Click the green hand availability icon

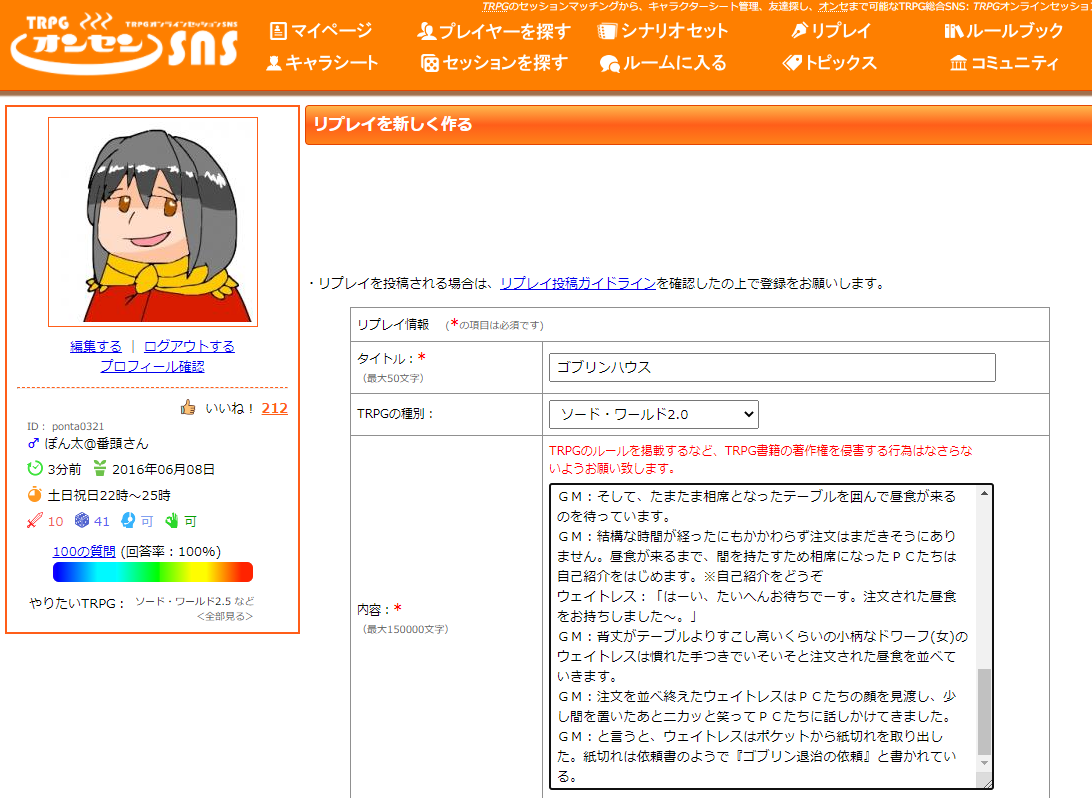tap(171, 520)
